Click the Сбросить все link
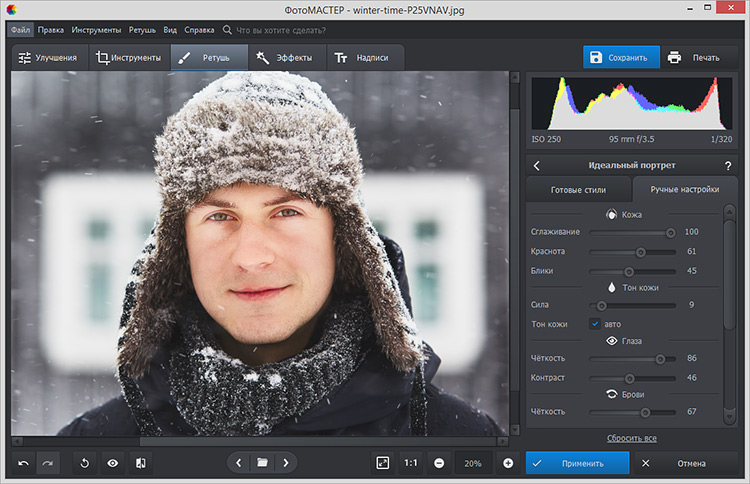 tap(631, 438)
